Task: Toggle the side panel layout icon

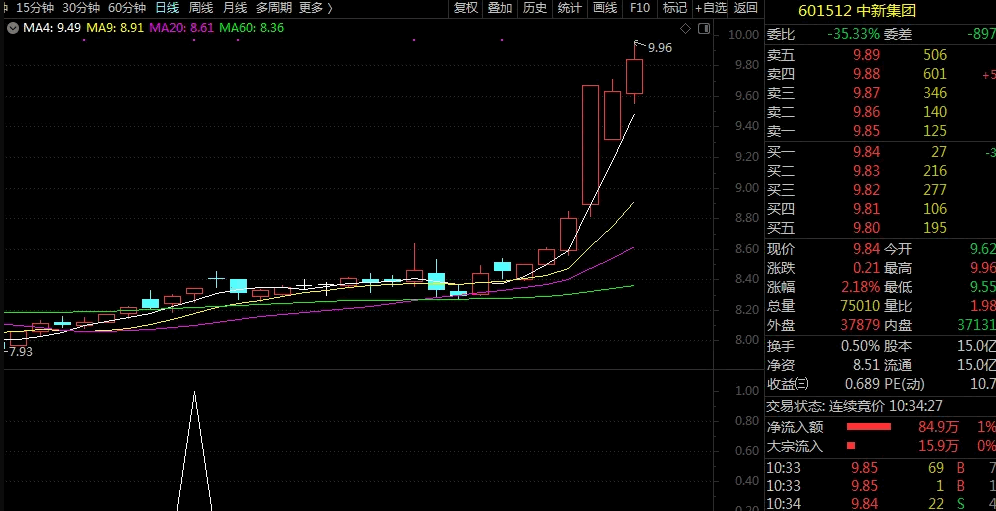Action: click(x=703, y=29)
